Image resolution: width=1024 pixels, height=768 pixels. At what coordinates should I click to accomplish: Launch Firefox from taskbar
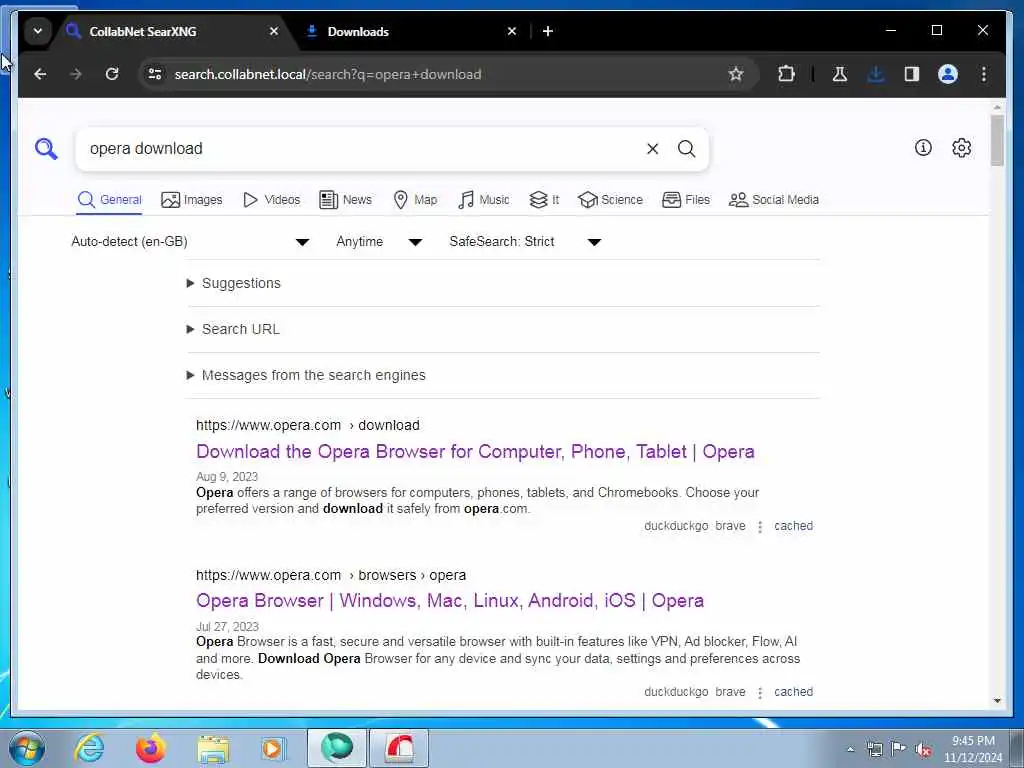point(150,748)
